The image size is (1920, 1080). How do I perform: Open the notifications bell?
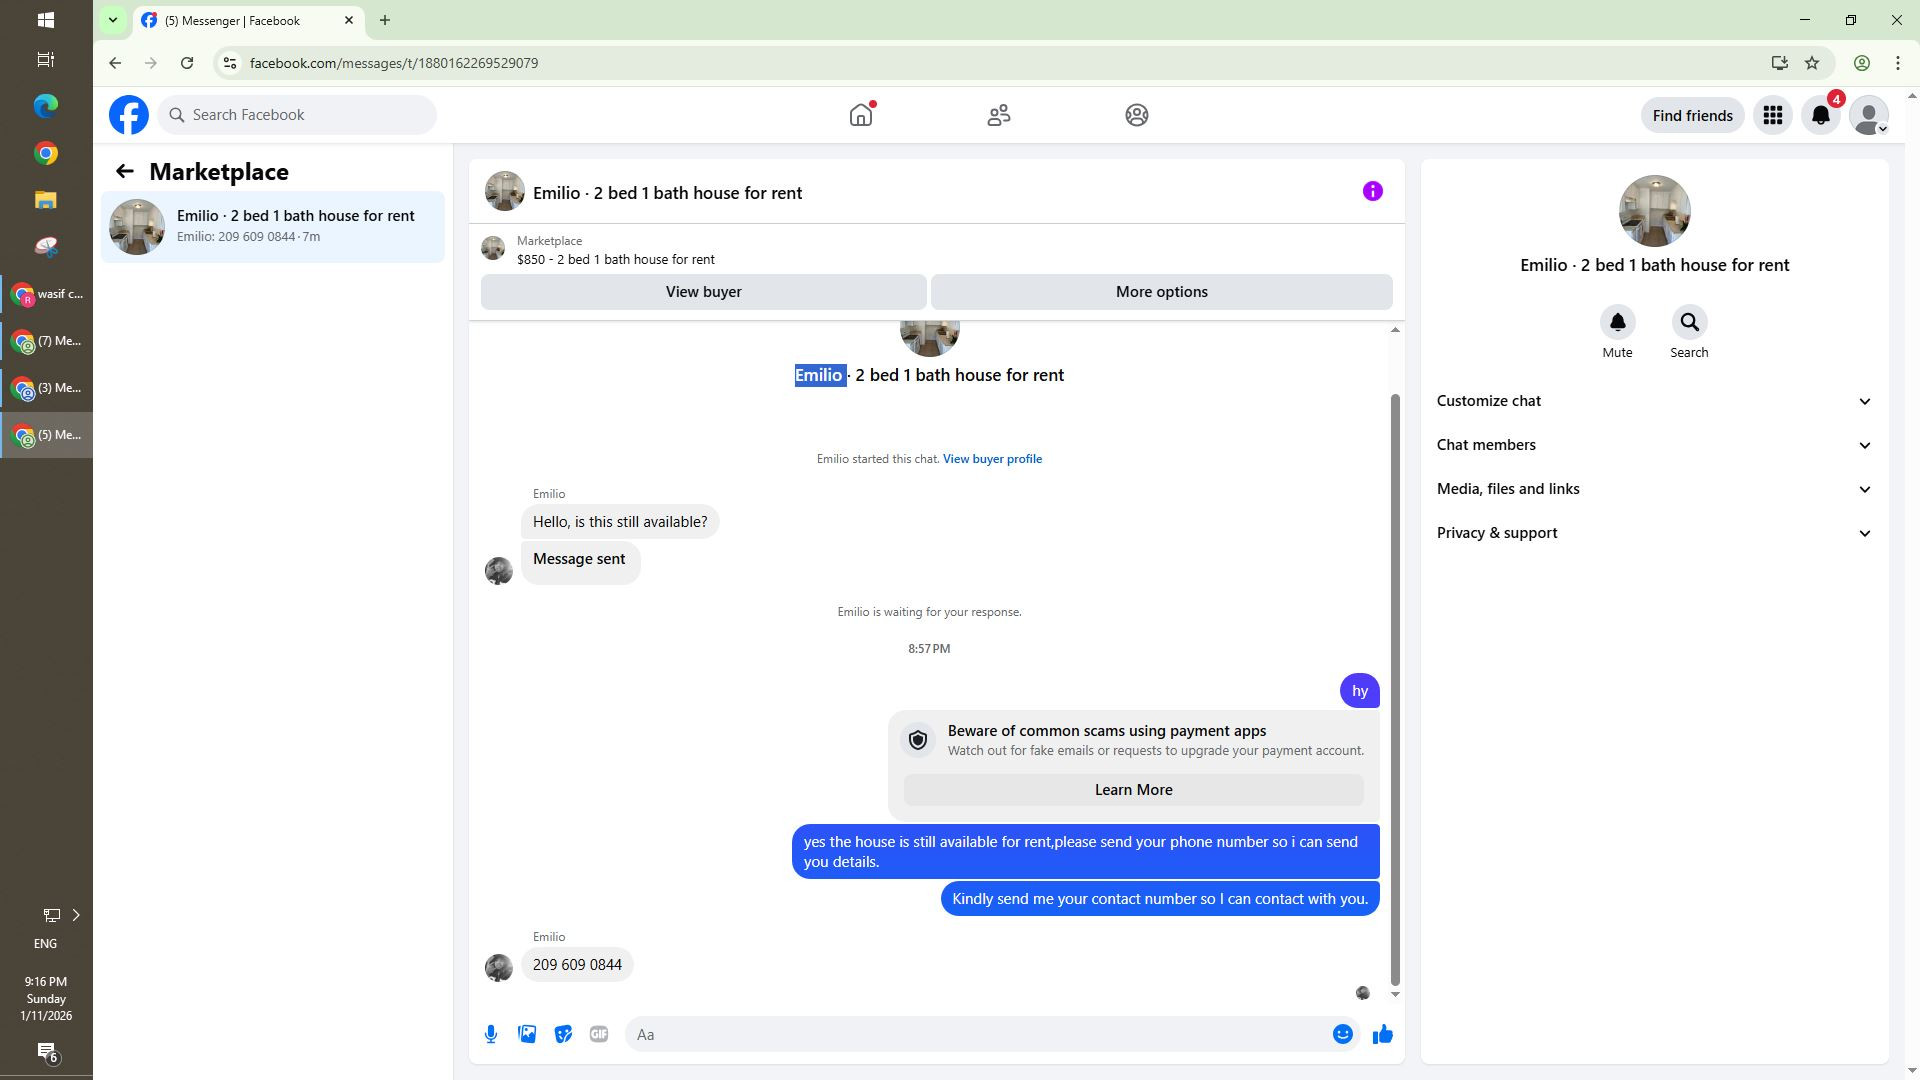[1821, 115]
